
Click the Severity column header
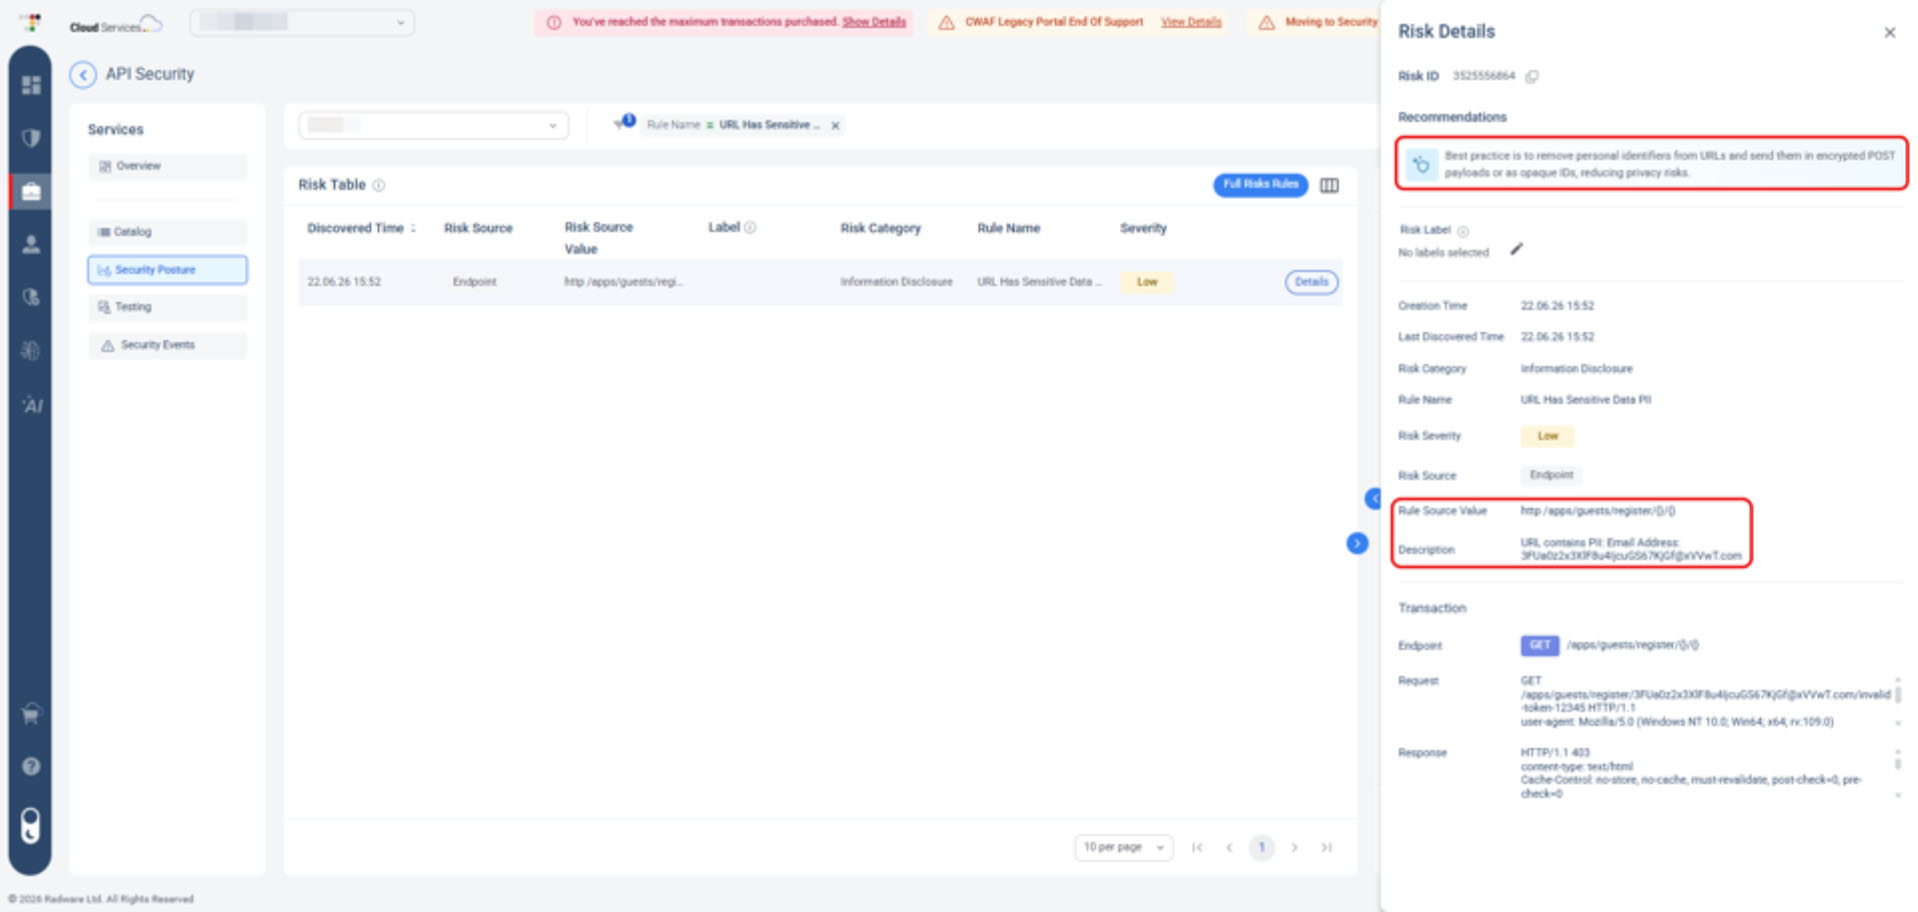1143,228
